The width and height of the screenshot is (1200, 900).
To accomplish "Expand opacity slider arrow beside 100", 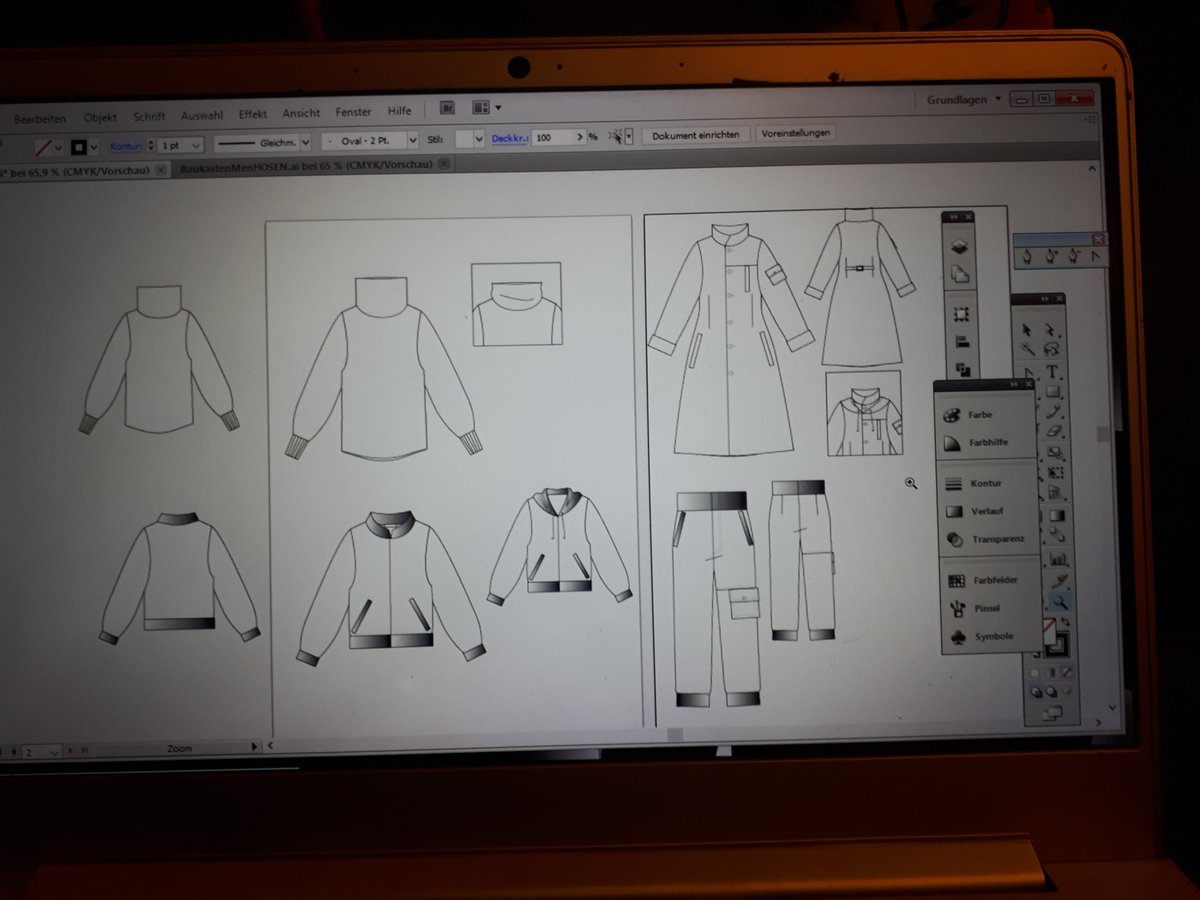I will click(580, 136).
